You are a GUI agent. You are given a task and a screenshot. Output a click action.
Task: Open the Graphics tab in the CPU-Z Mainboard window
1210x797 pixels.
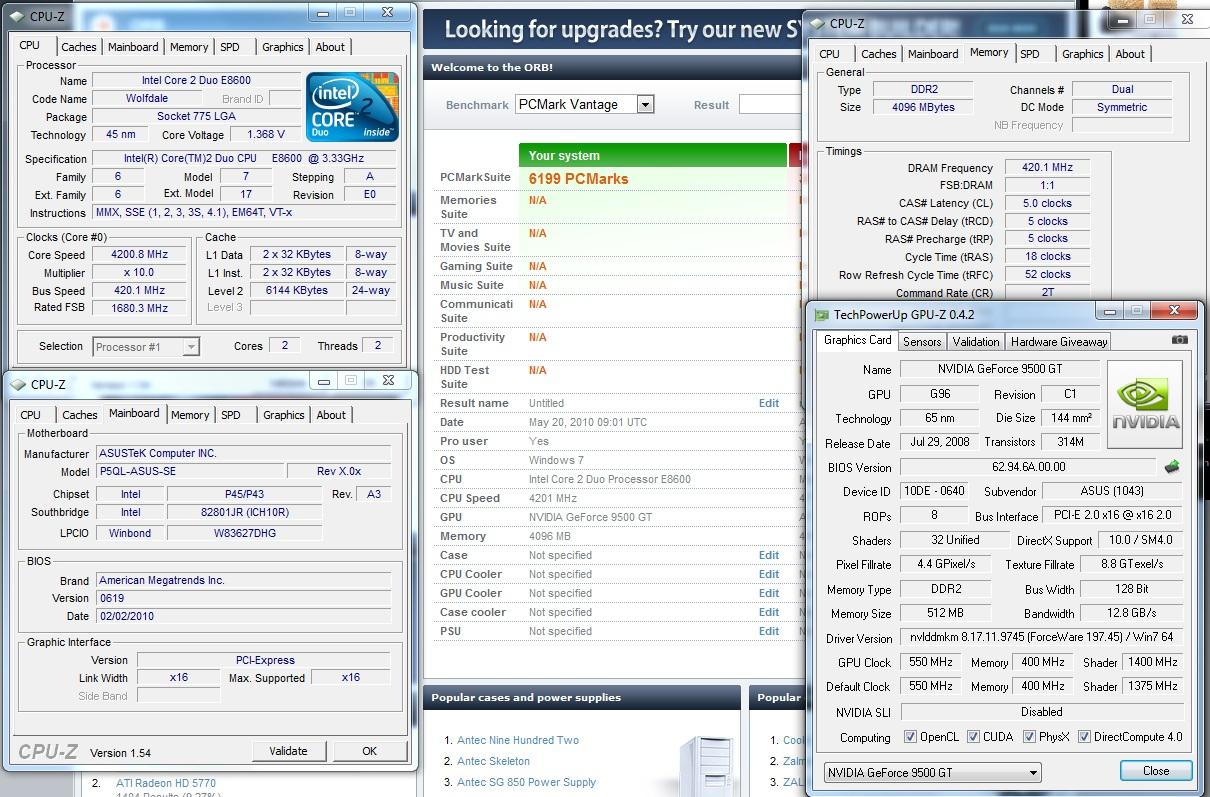(x=284, y=415)
